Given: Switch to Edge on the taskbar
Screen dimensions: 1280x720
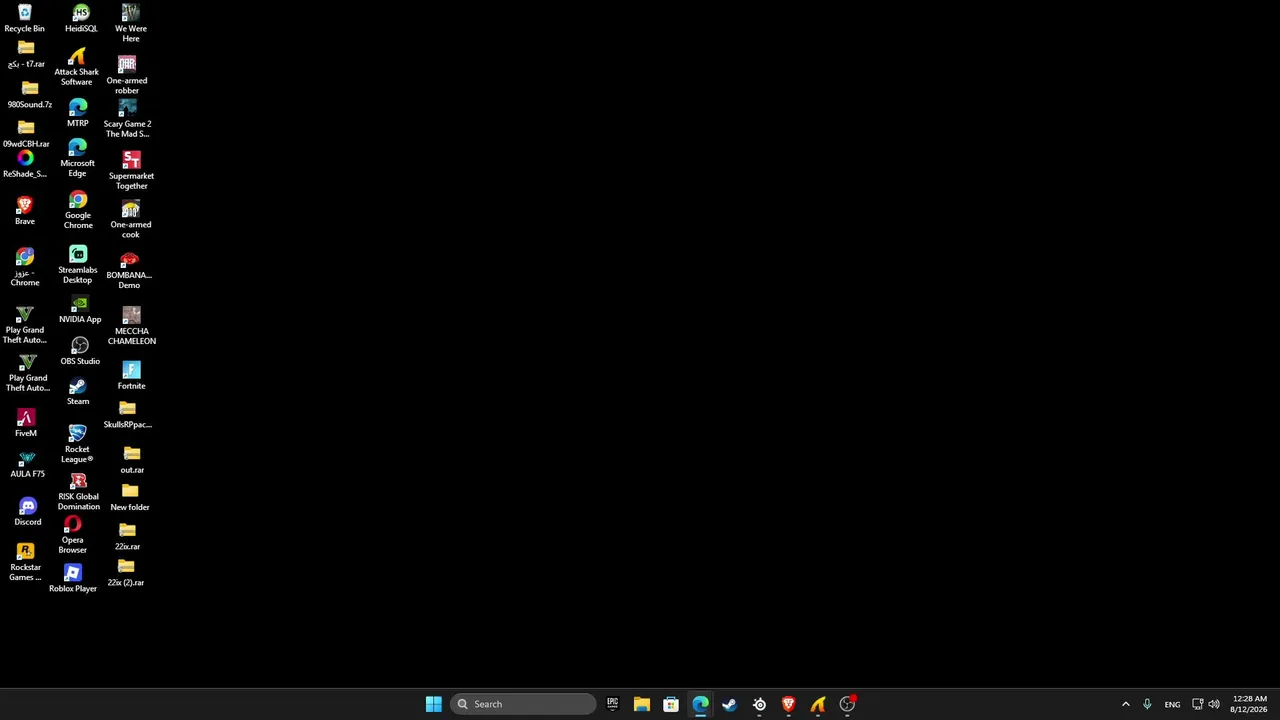Looking at the screenshot, I should click(x=700, y=704).
